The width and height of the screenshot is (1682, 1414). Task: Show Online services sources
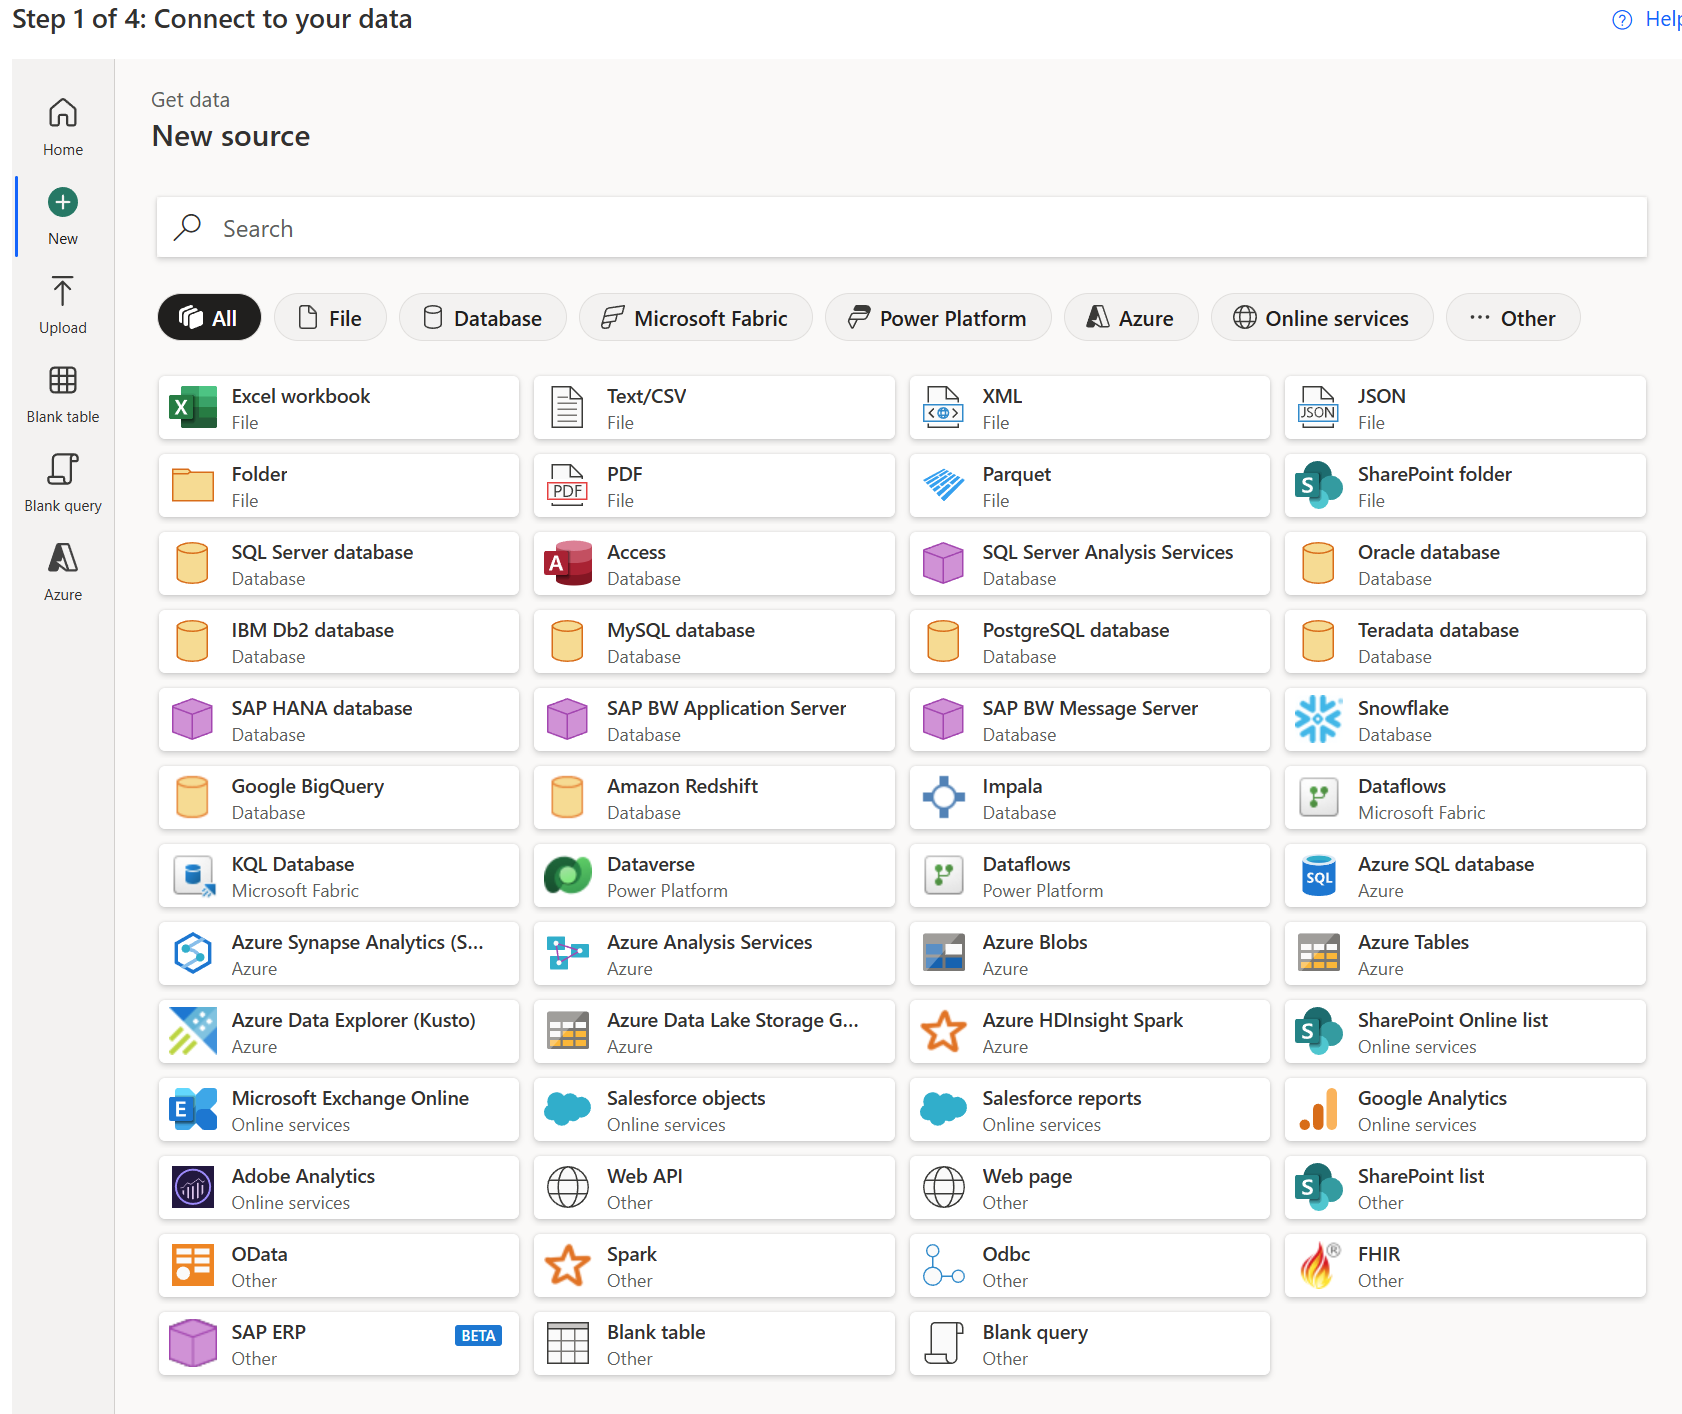tap(1322, 318)
